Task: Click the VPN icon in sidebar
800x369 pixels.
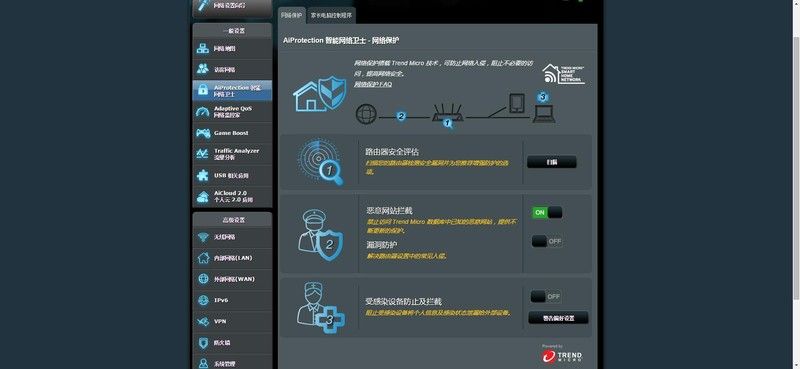Action: click(x=203, y=322)
